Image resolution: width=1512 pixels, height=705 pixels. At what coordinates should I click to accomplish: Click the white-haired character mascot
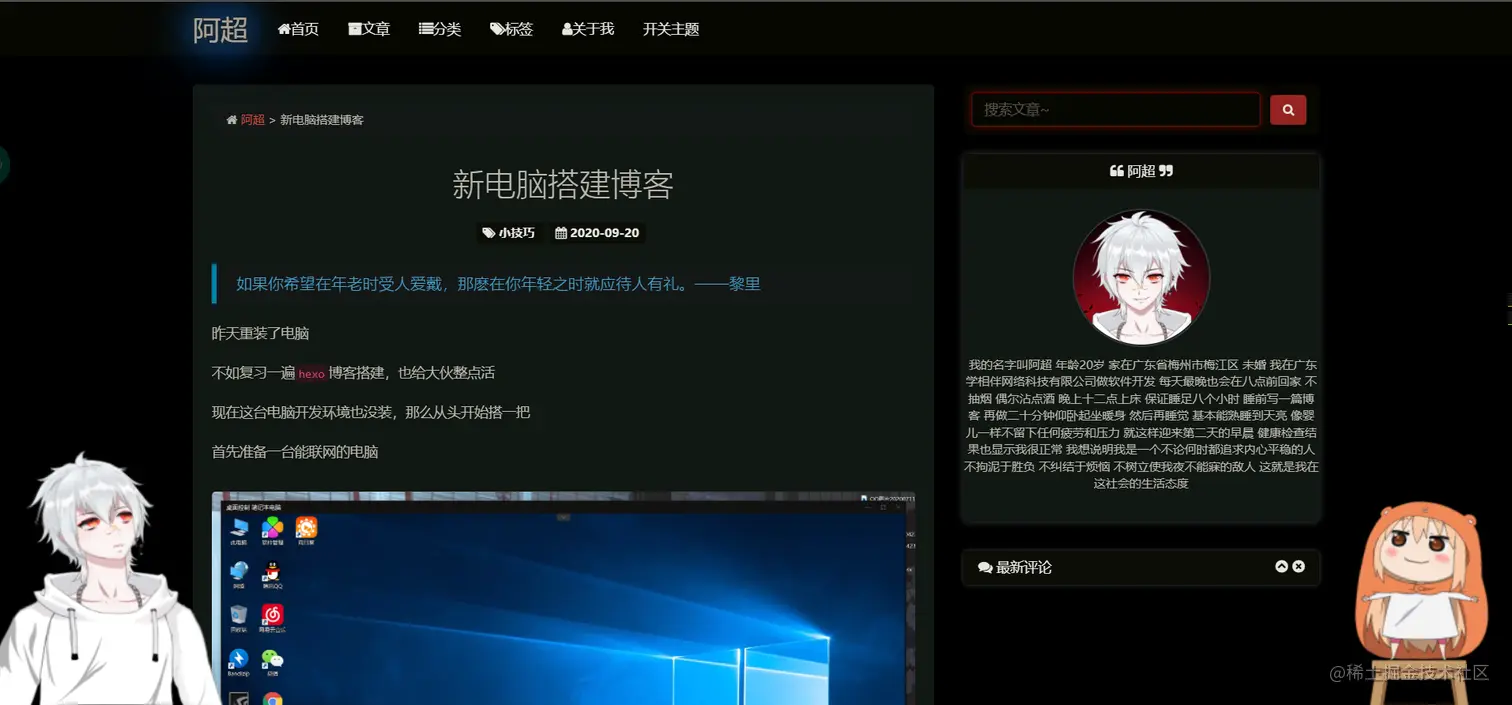(x=105, y=582)
